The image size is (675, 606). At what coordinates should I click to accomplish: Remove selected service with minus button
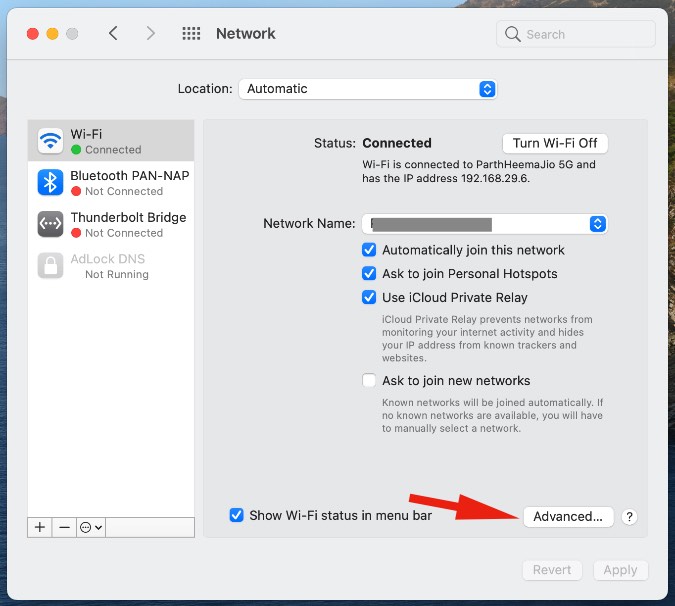pos(64,527)
